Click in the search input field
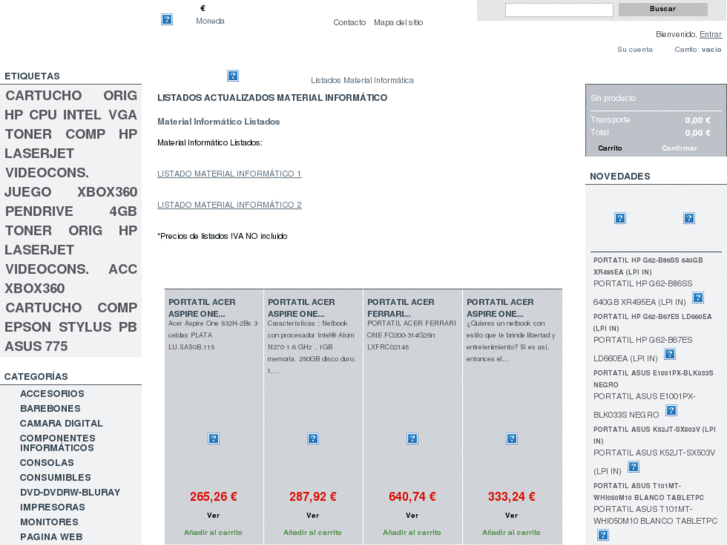 point(559,10)
